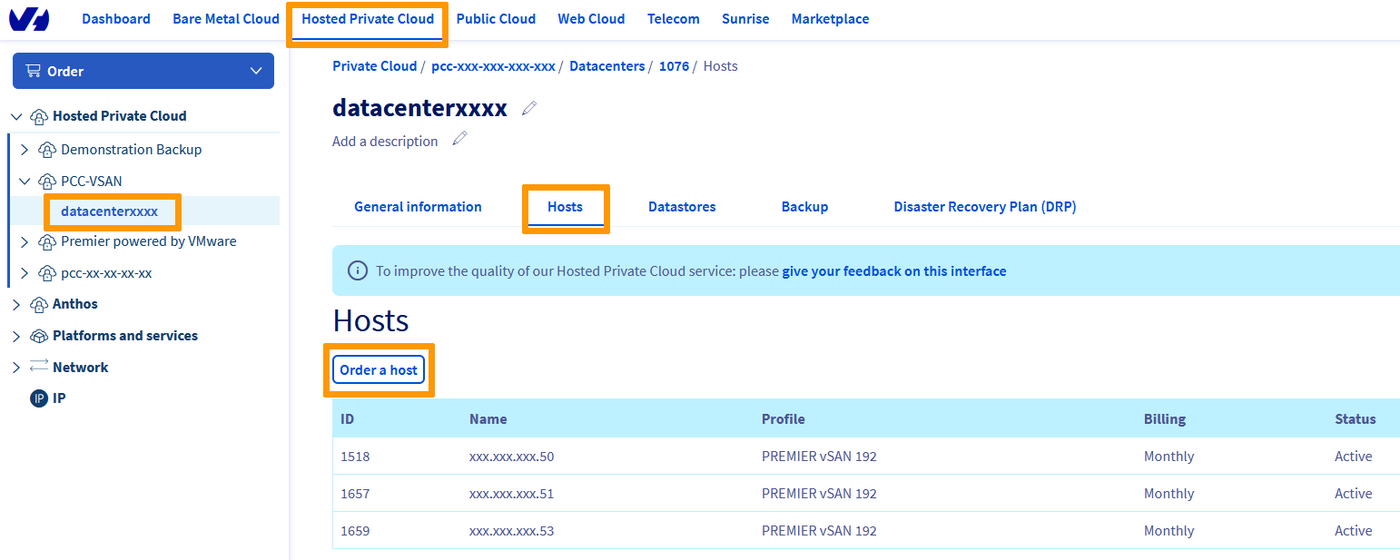This screenshot has width=1400, height=560.
Task: Click the info icon in the feedback banner
Action: pyautogui.click(x=356, y=271)
